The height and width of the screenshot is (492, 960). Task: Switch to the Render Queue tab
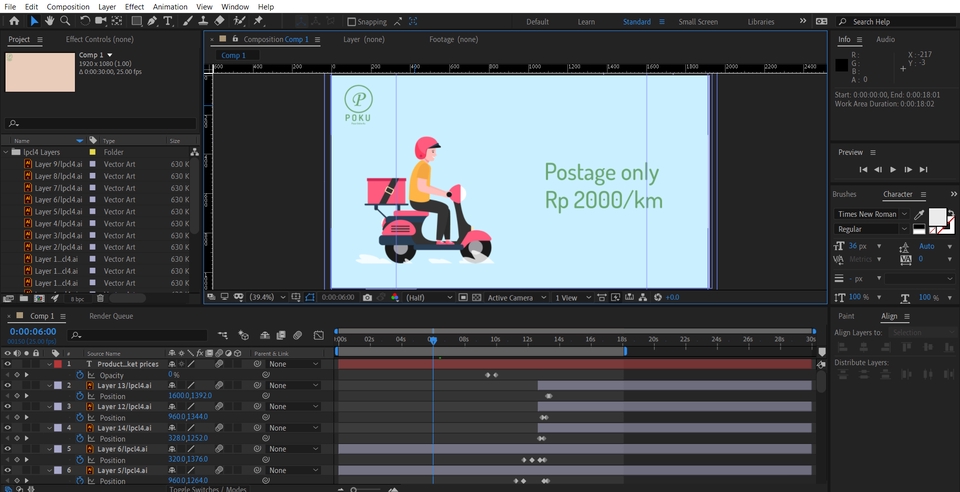coord(111,316)
